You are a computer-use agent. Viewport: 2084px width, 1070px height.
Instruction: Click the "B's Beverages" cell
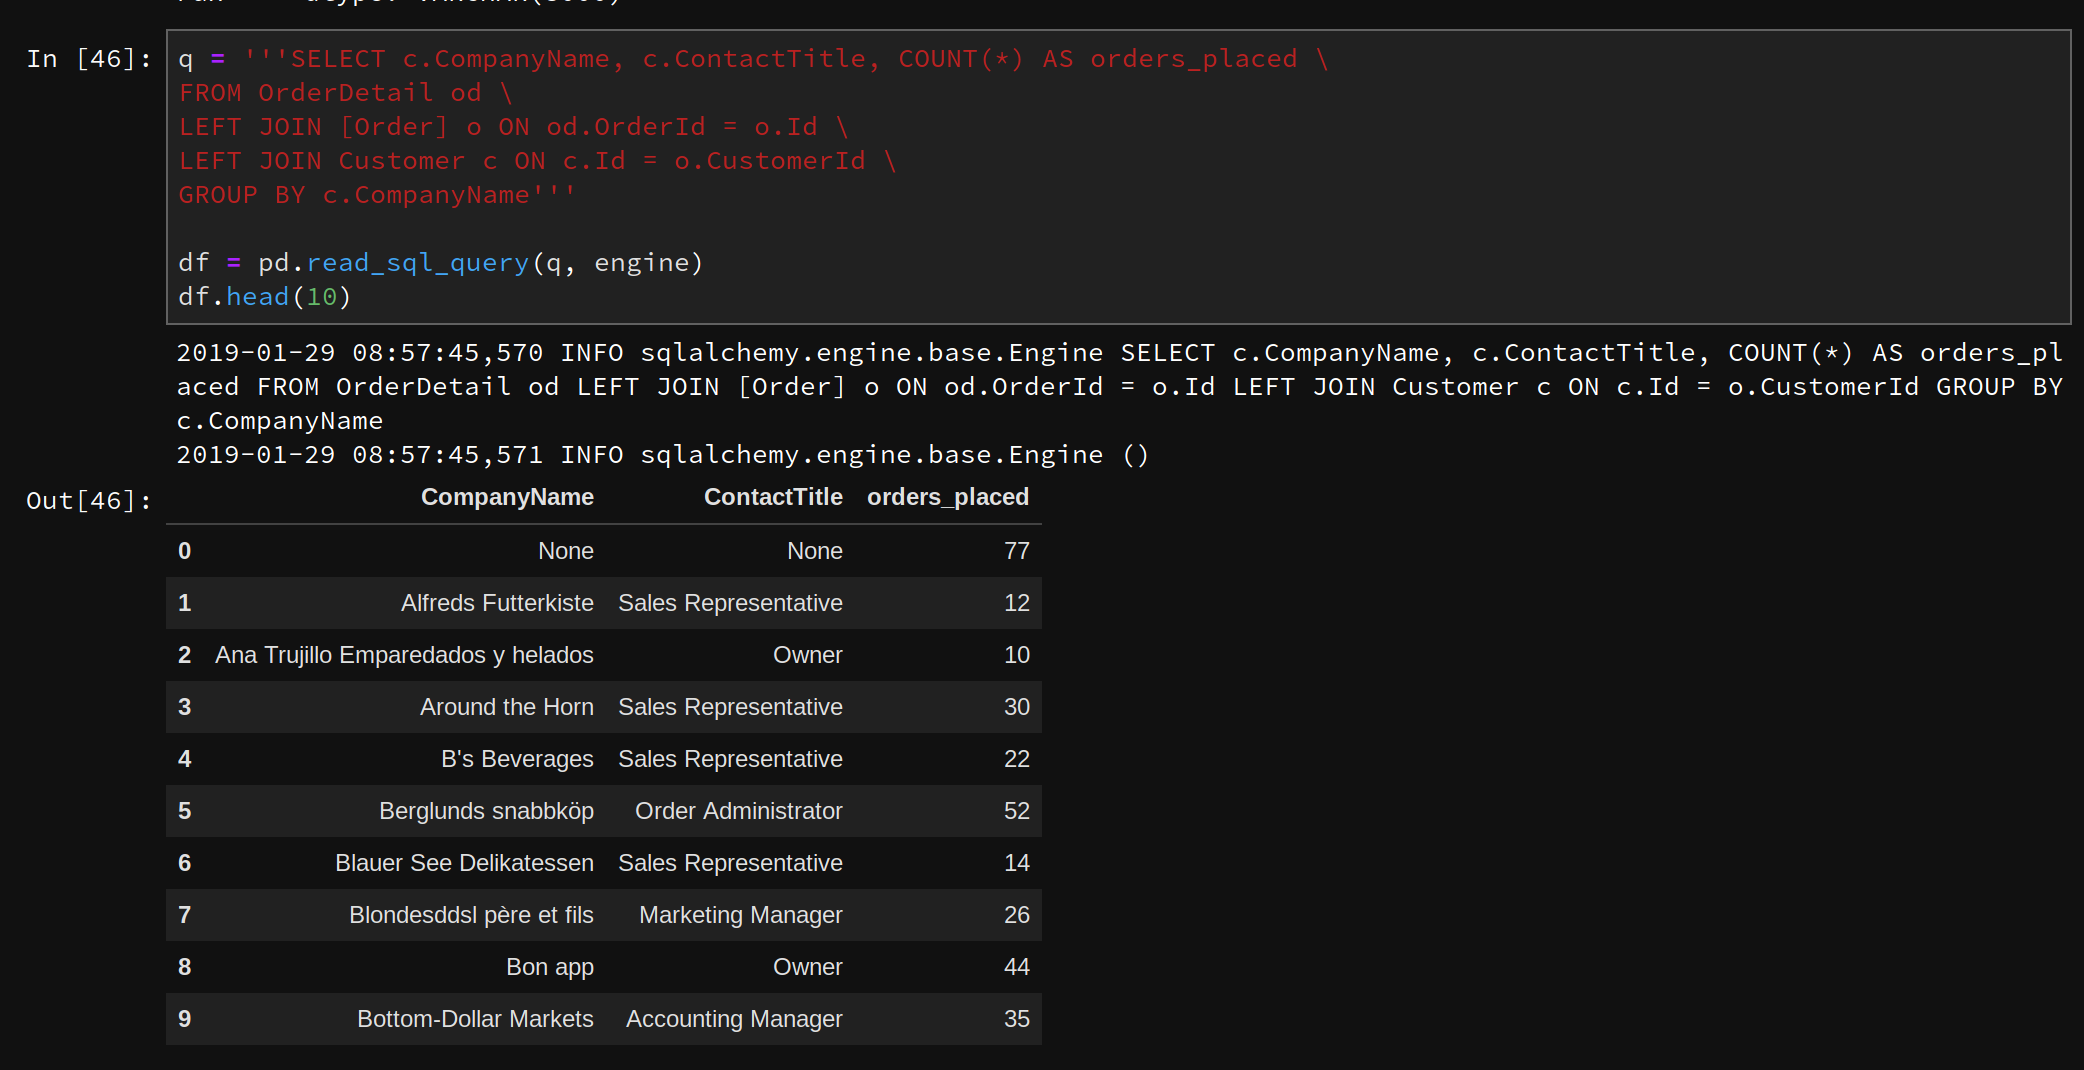[x=517, y=759]
